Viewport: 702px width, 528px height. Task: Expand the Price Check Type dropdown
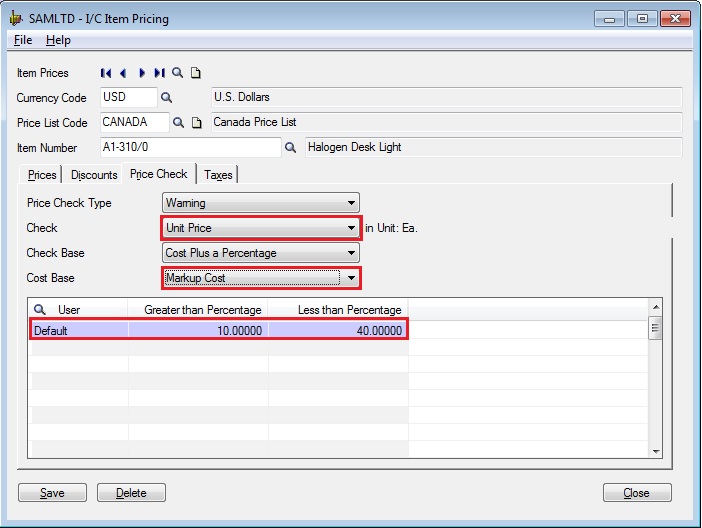[x=351, y=203]
